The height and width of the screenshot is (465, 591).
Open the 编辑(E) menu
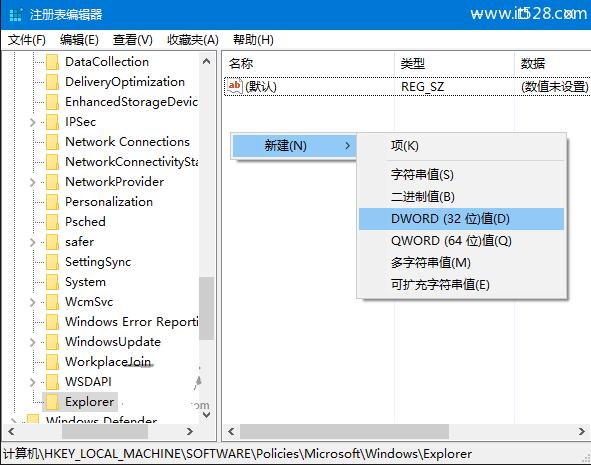(x=79, y=40)
